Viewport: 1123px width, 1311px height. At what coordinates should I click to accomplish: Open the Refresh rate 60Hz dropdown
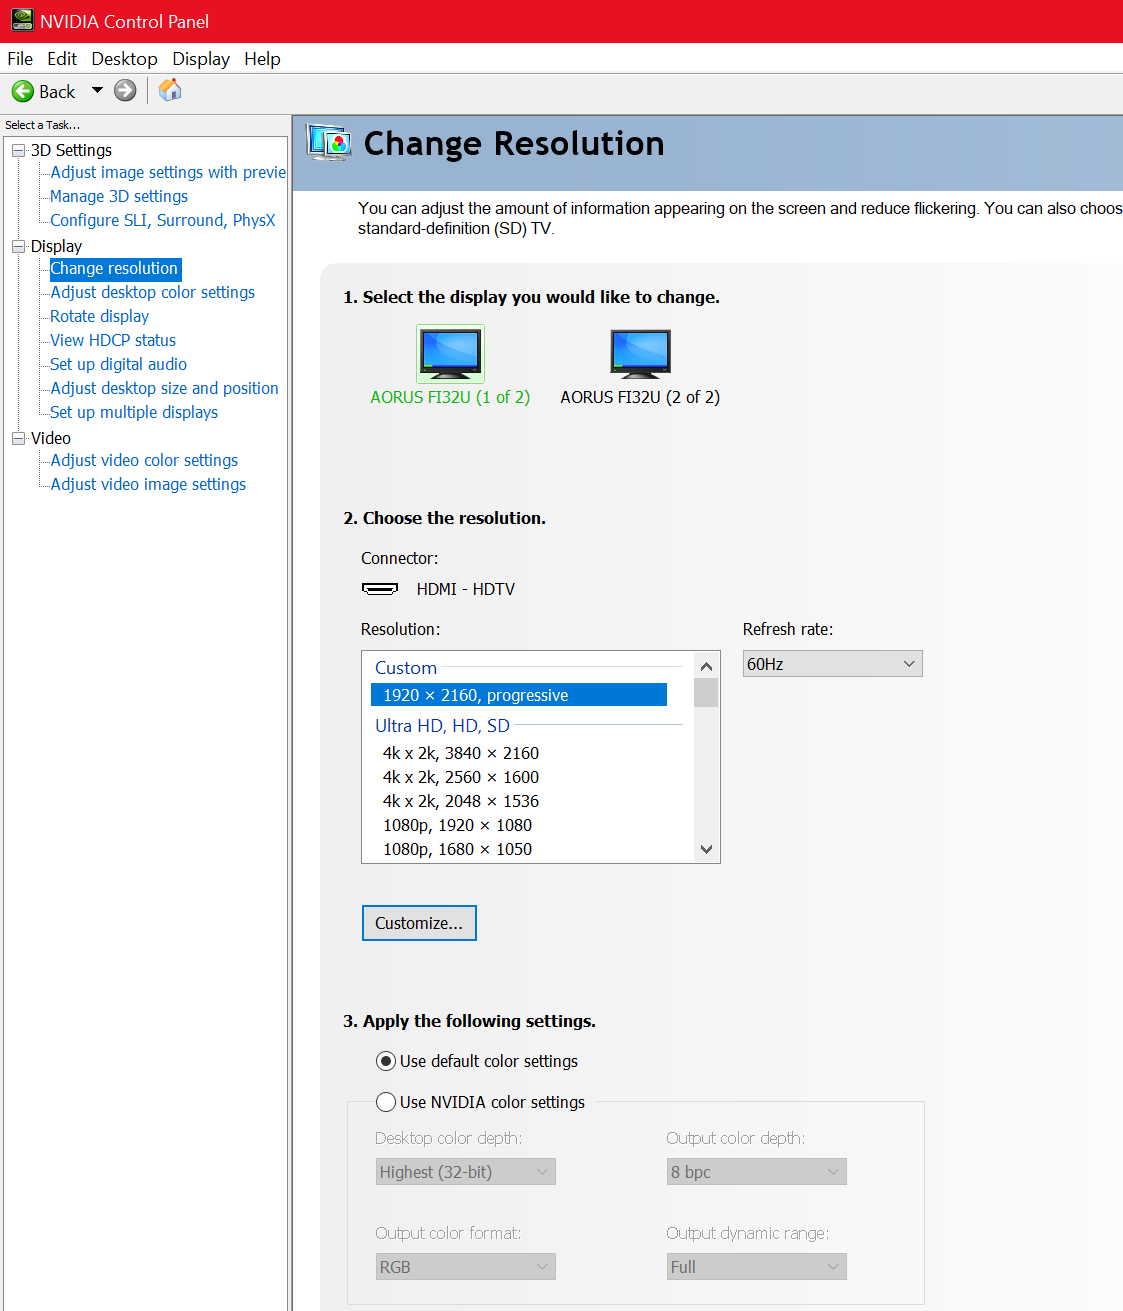832,664
